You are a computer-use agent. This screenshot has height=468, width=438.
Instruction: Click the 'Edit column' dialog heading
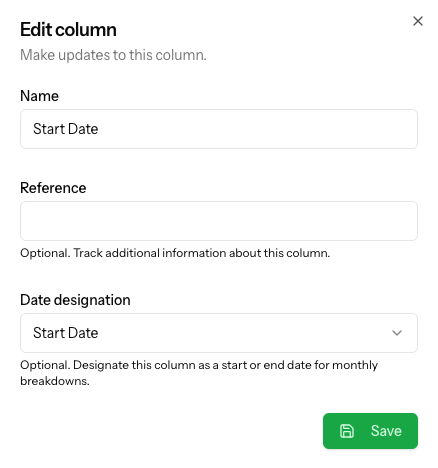click(68, 30)
